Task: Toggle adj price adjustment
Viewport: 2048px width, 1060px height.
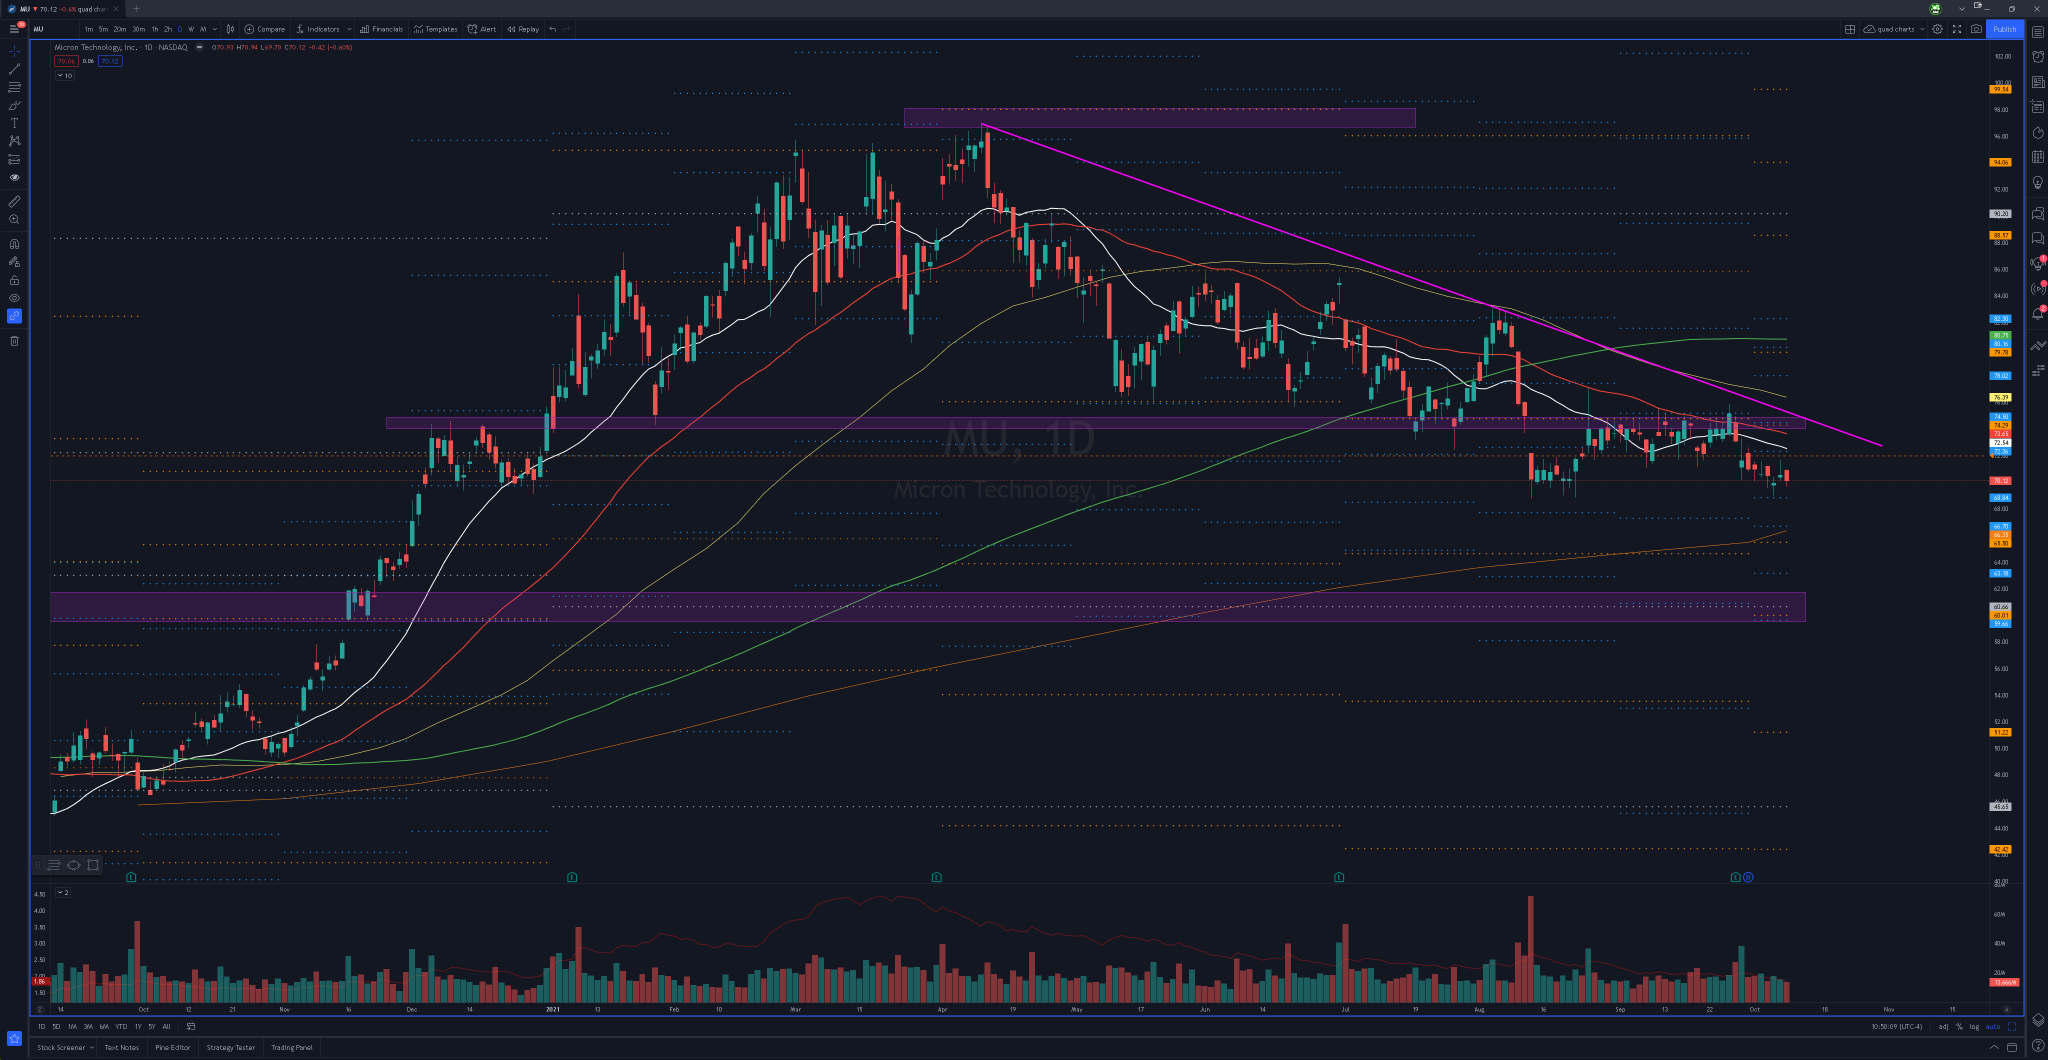Action: 1943,1026
